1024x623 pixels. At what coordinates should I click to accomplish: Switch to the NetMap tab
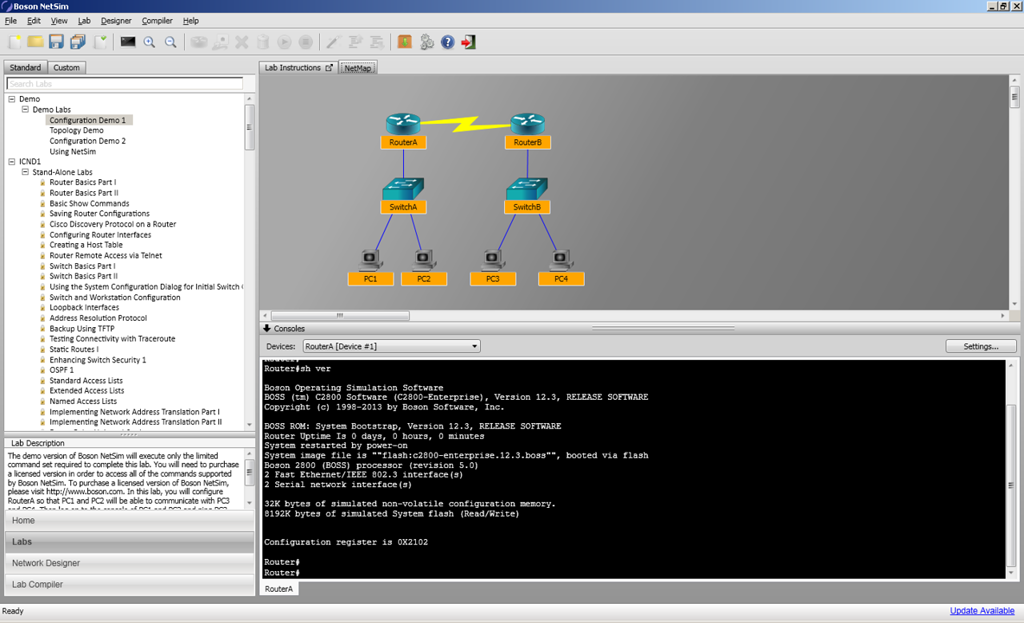coord(357,68)
